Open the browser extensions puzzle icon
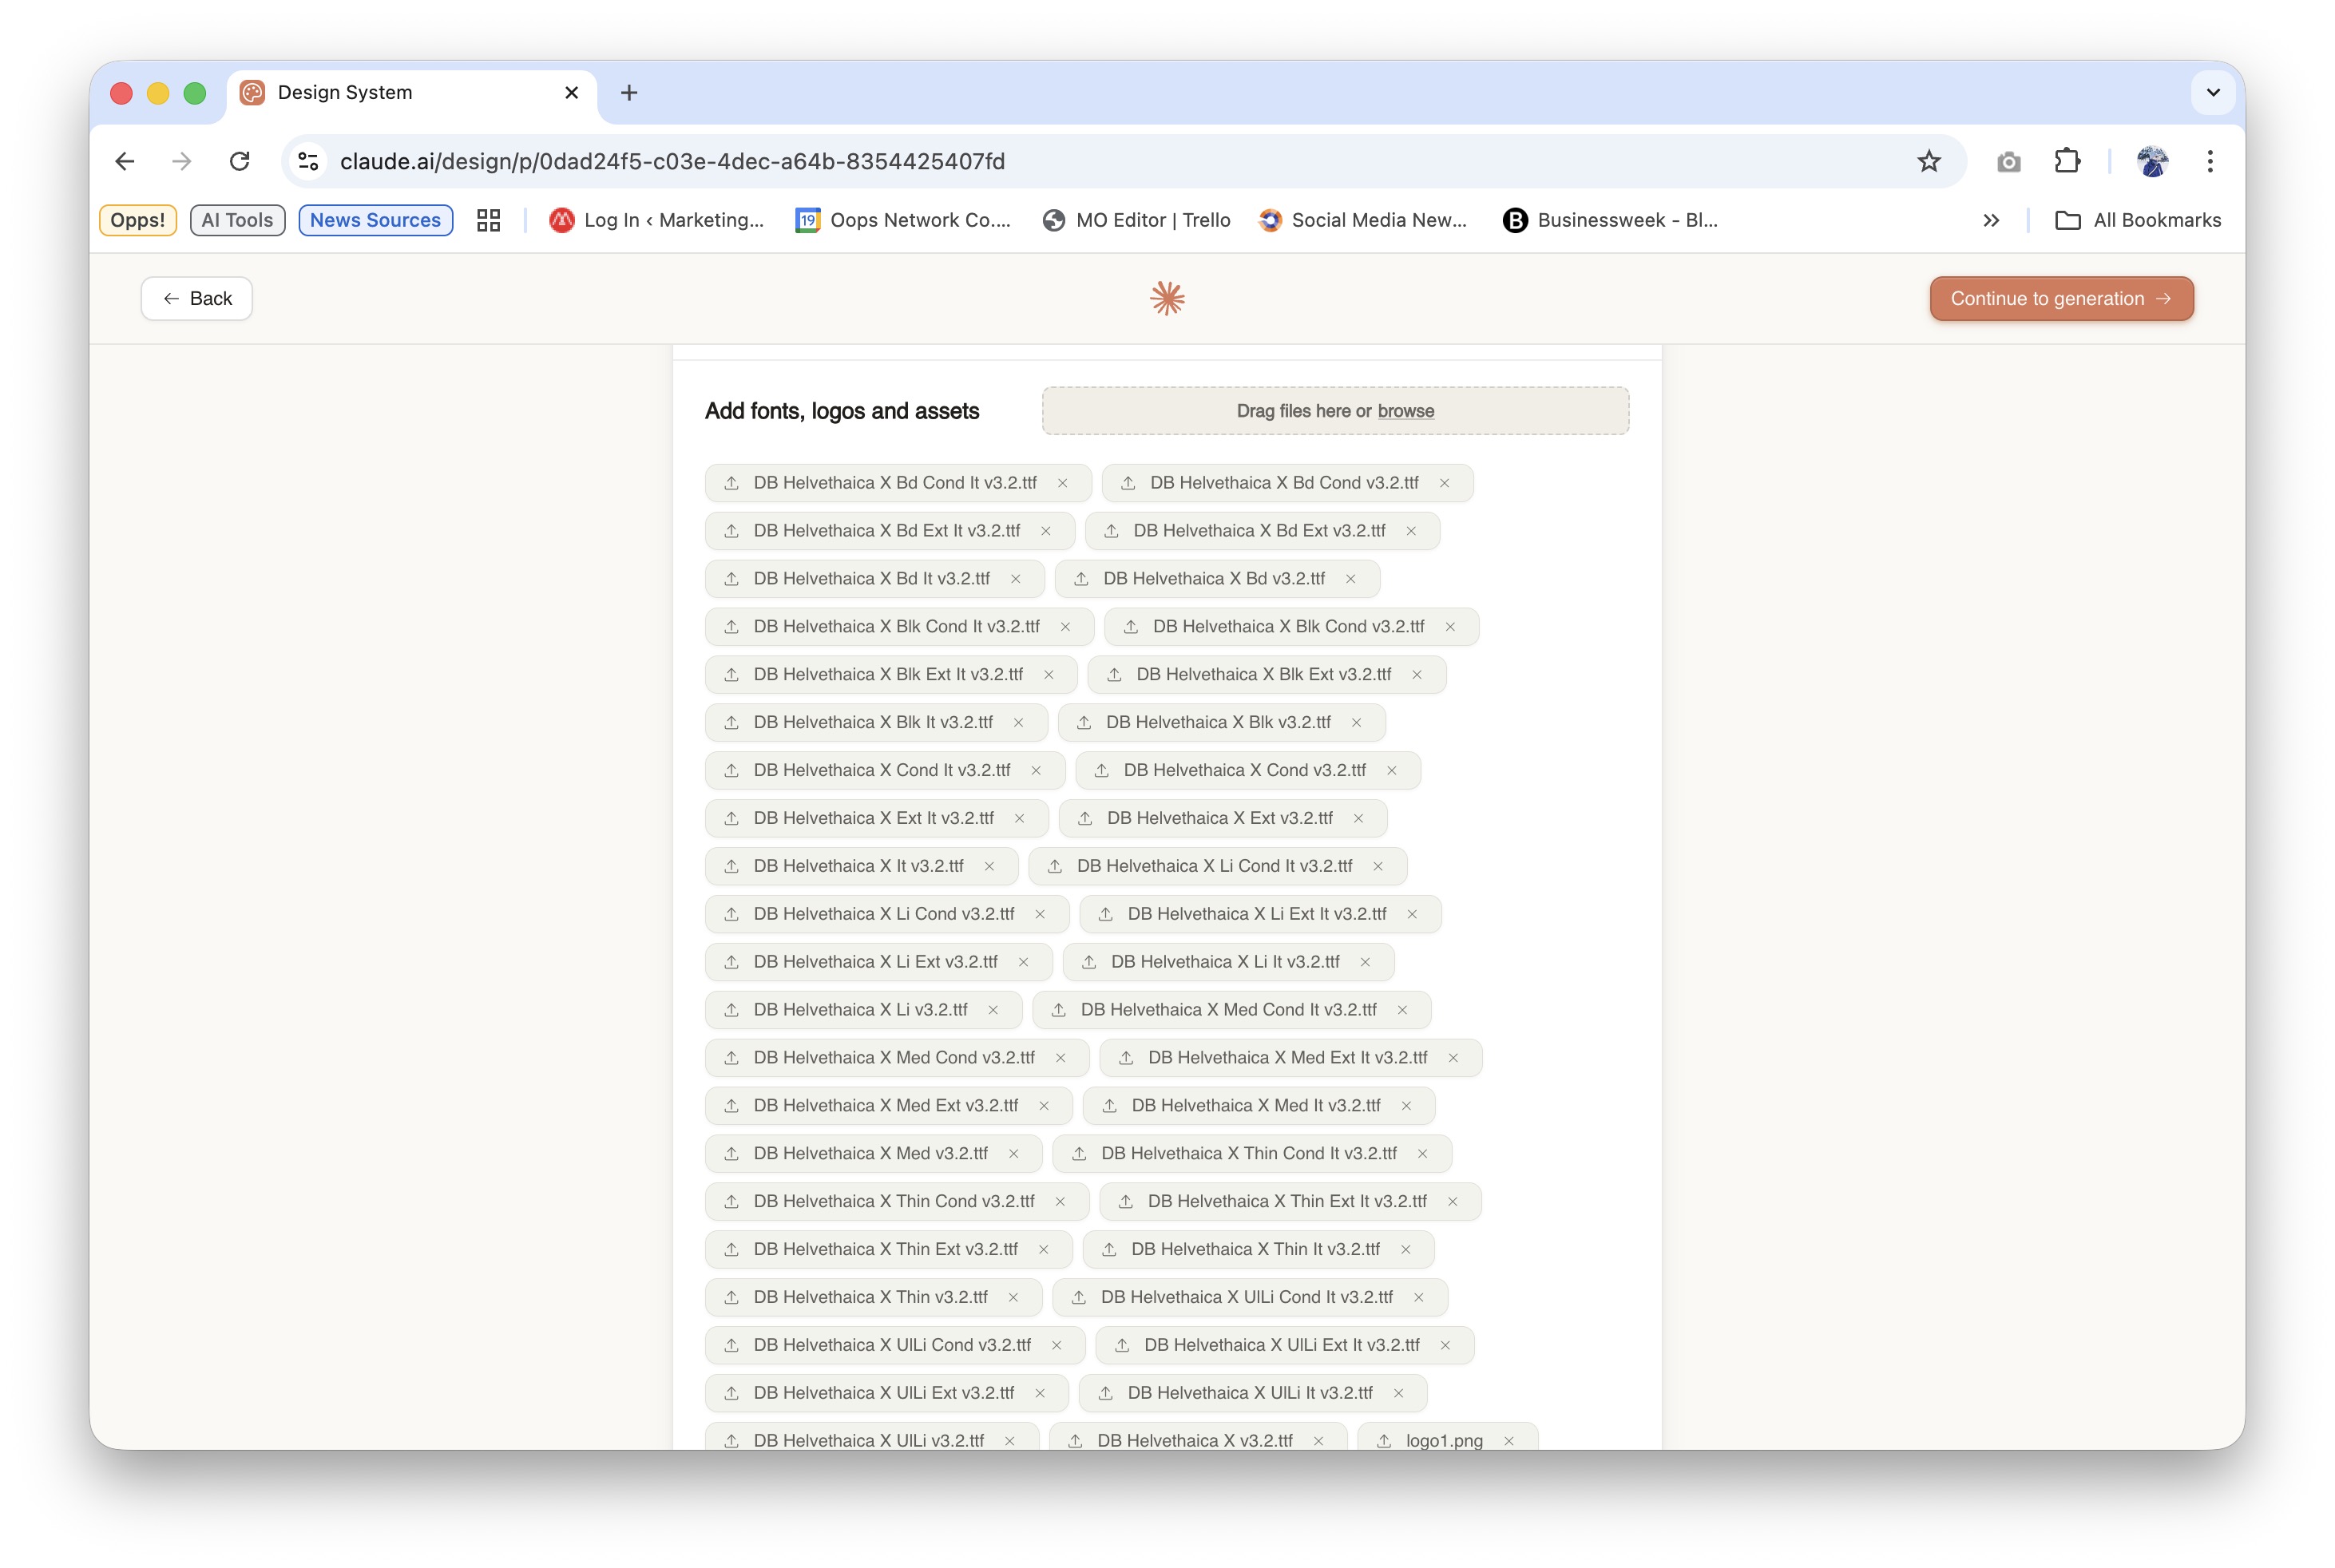This screenshot has height=1568, width=2335. coord(2067,161)
